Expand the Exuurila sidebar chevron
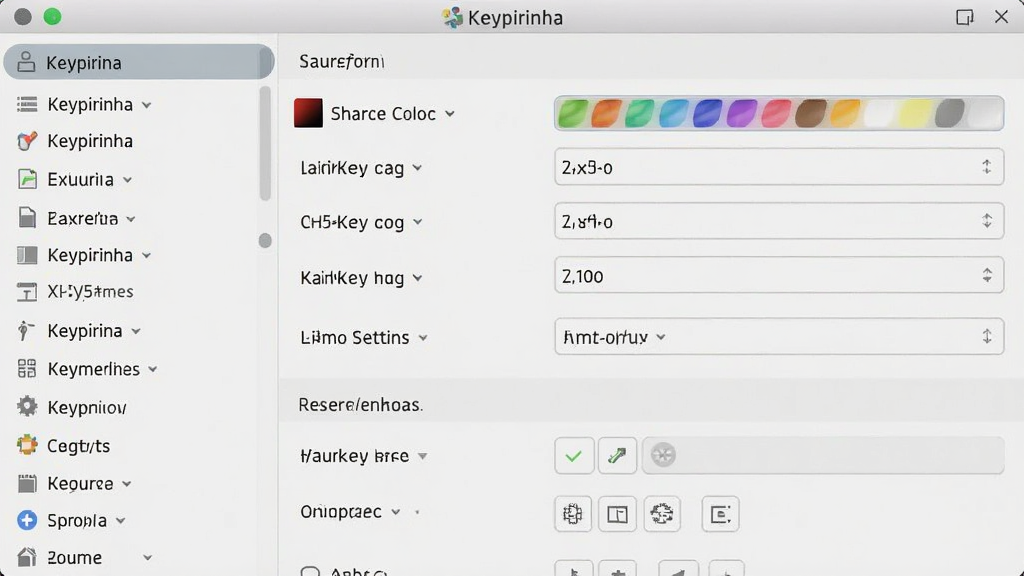This screenshot has width=1024, height=576. [x=128, y=180]
